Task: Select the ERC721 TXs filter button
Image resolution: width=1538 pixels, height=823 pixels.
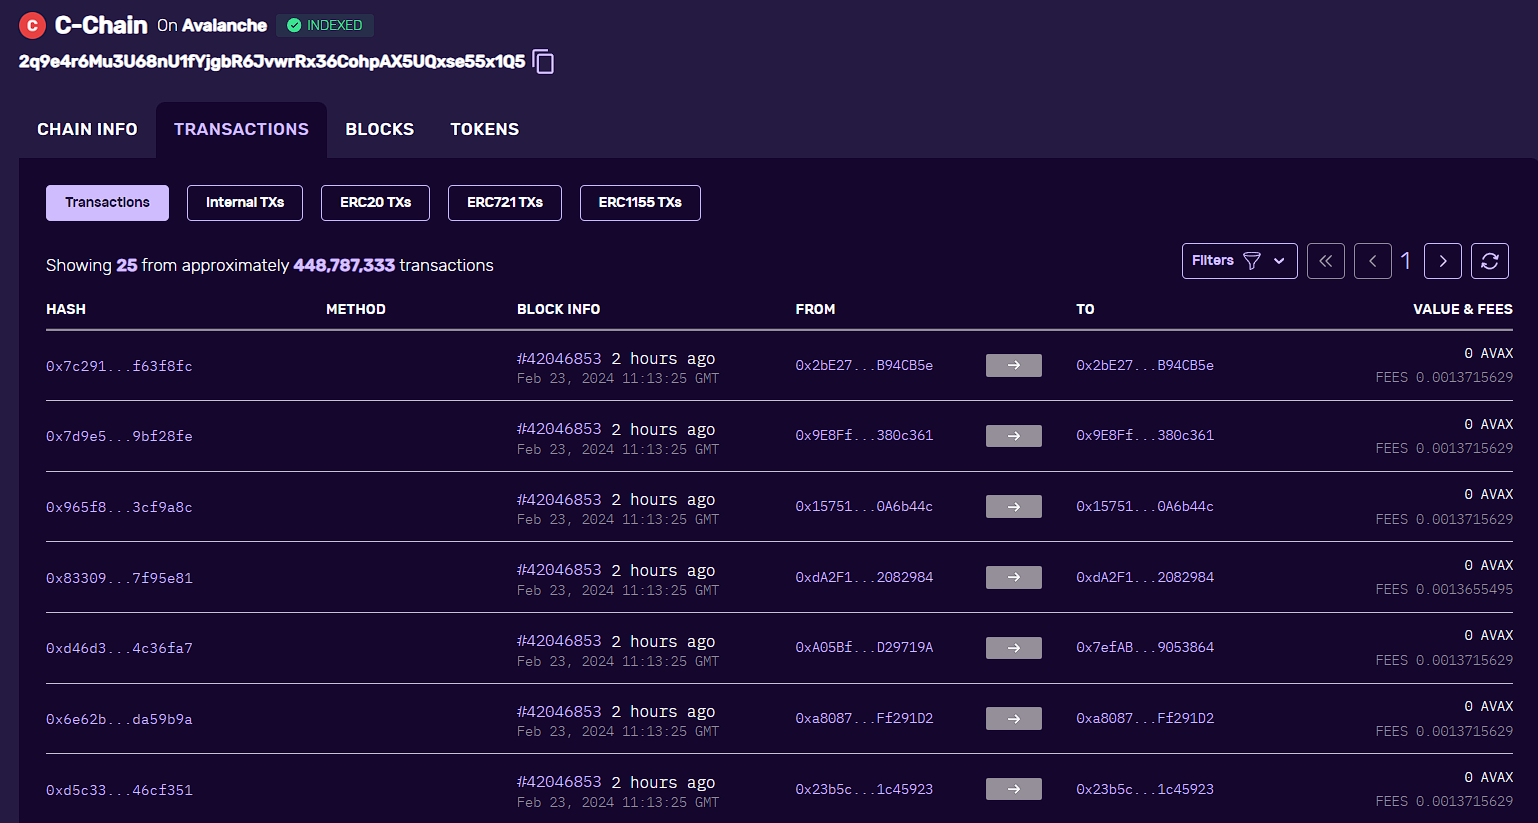Action: pyautogui.click(x=504, y=203)
